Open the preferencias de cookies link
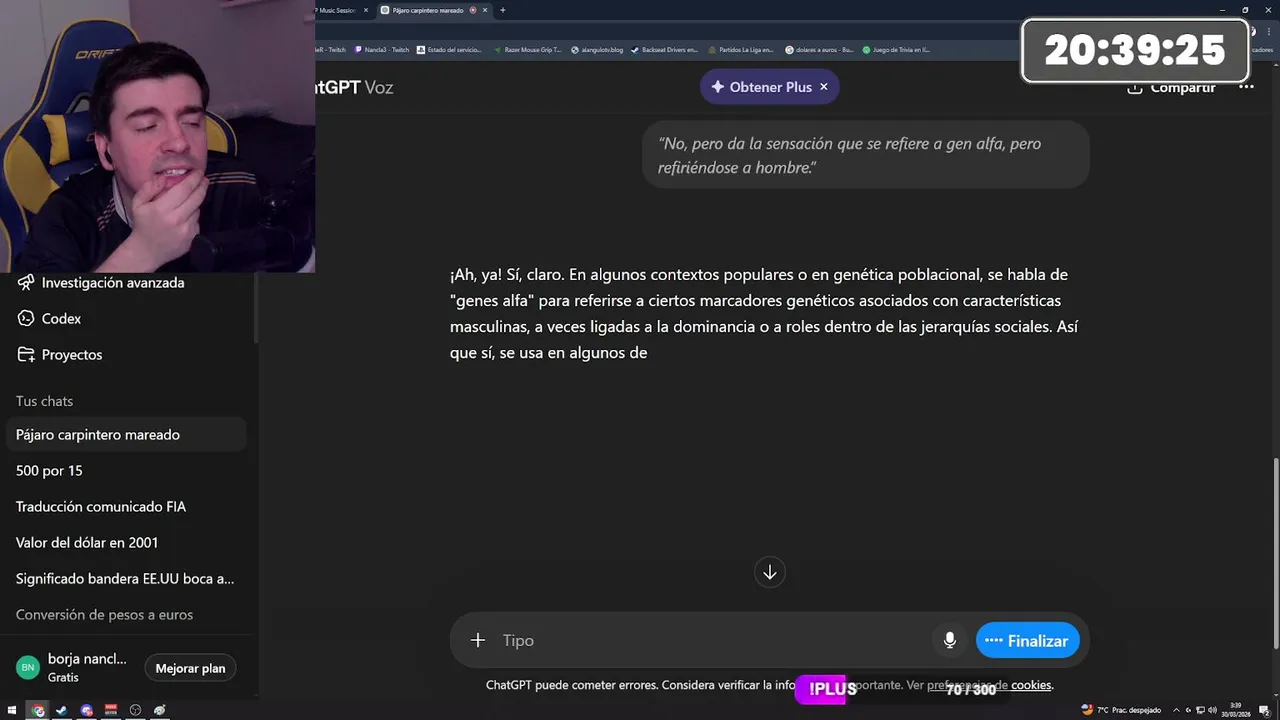Viewport: 1280px width, 720px height. [x=990, y=685]
